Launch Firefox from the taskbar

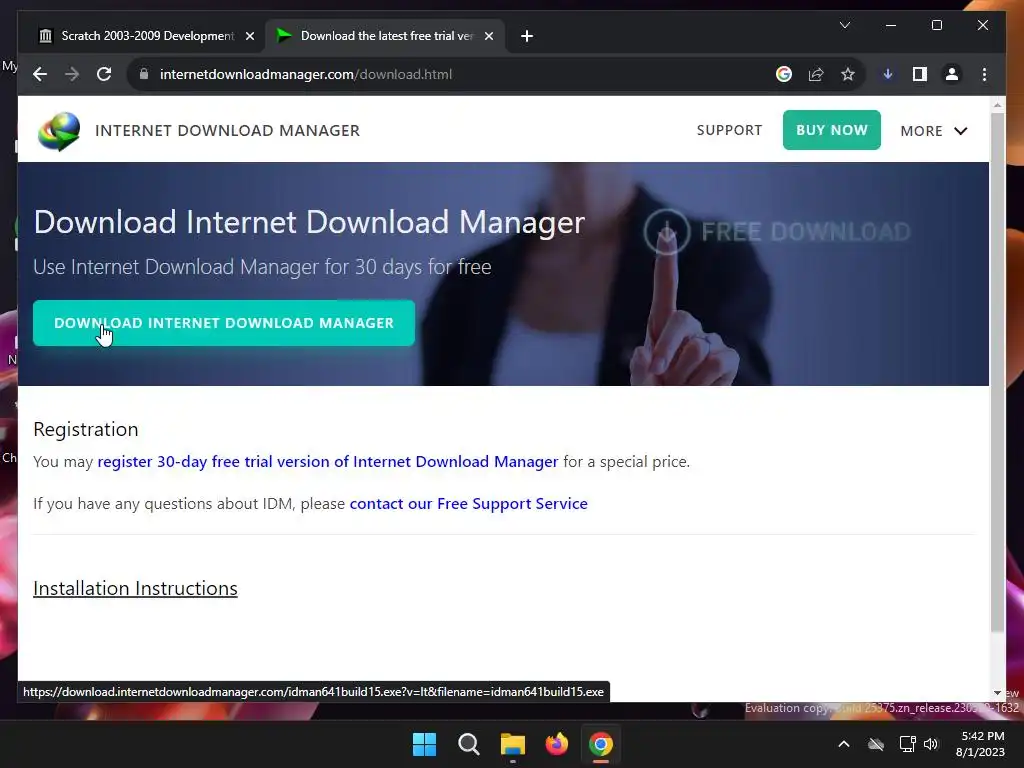coord(556,744)
